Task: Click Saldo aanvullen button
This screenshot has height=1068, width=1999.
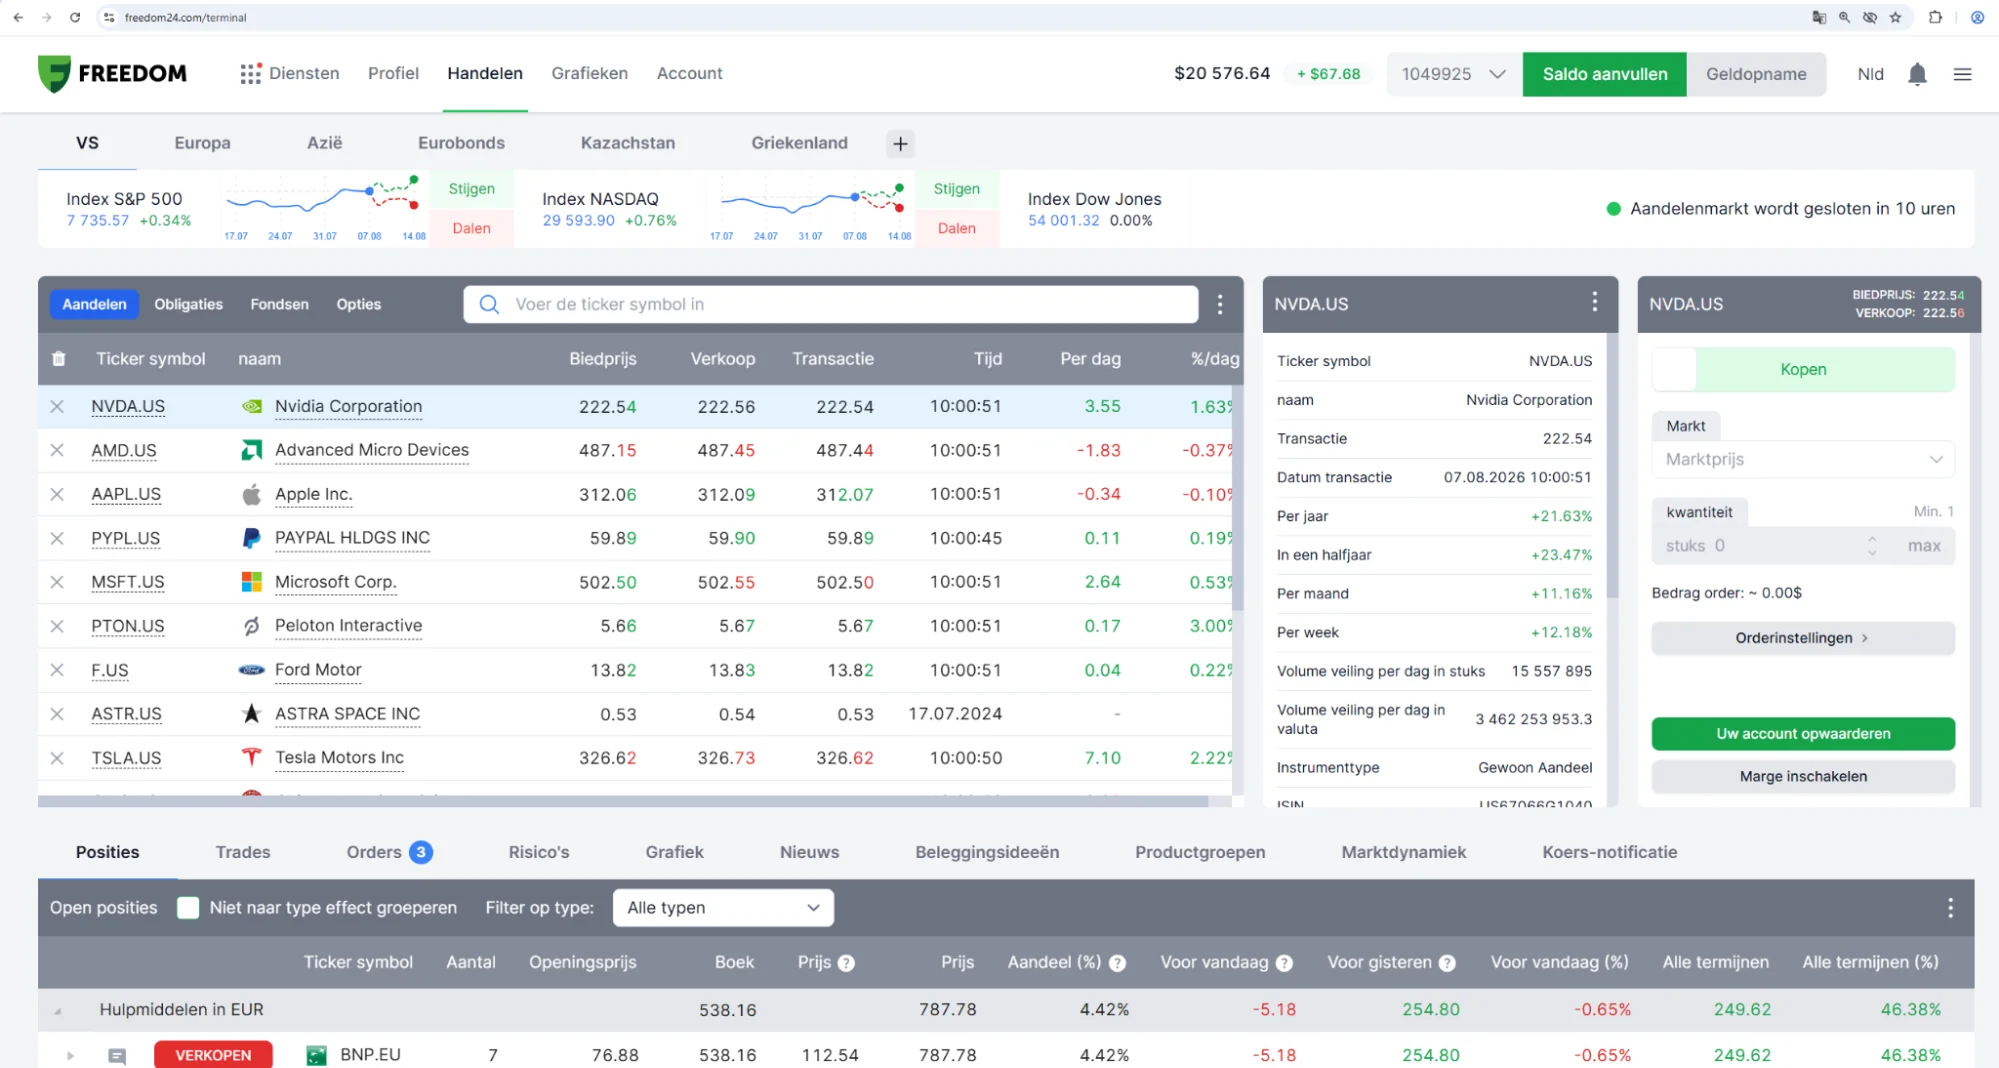Action: 1604,74
